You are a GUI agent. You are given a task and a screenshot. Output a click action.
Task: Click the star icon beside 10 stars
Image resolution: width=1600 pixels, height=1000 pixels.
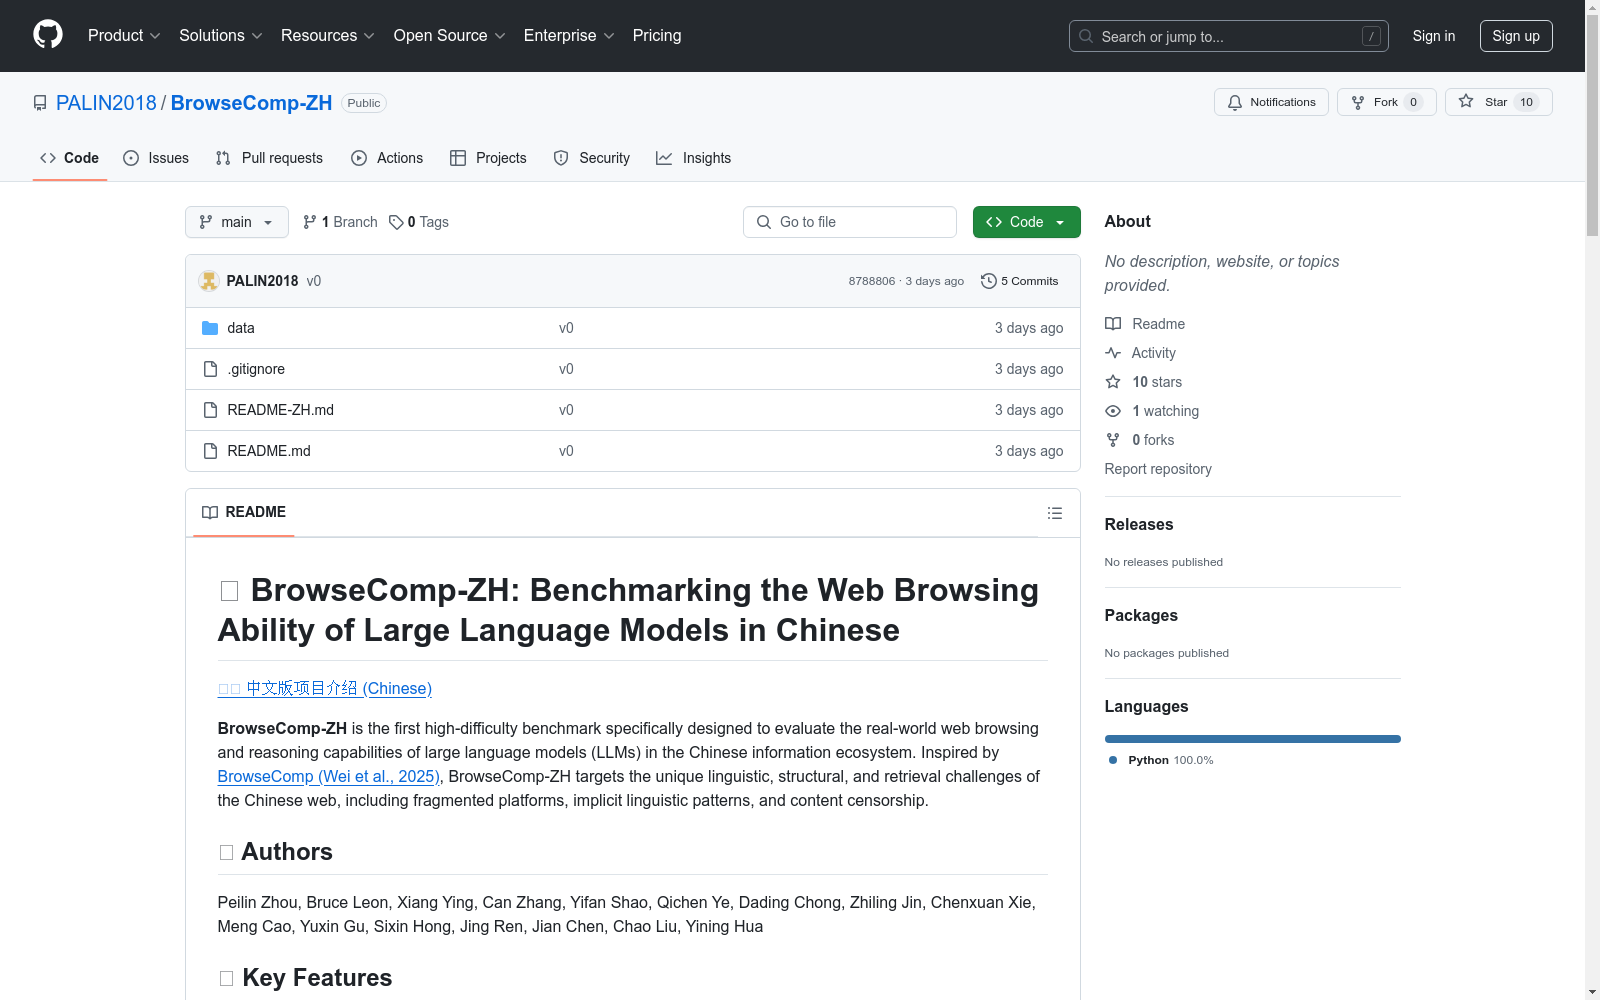[x=1113, y=382]
